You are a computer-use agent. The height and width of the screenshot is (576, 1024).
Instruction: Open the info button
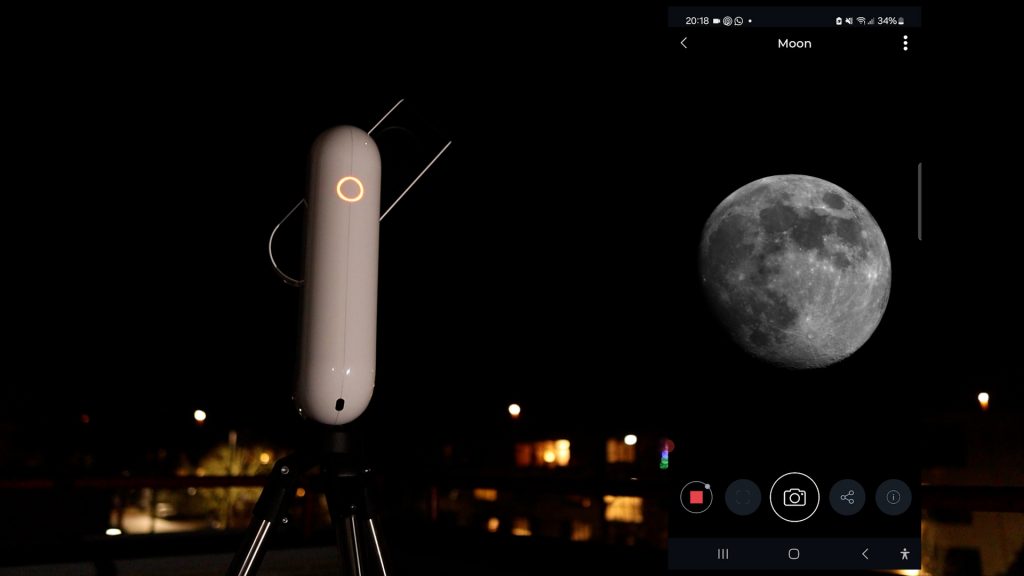(x=893, y=497)
